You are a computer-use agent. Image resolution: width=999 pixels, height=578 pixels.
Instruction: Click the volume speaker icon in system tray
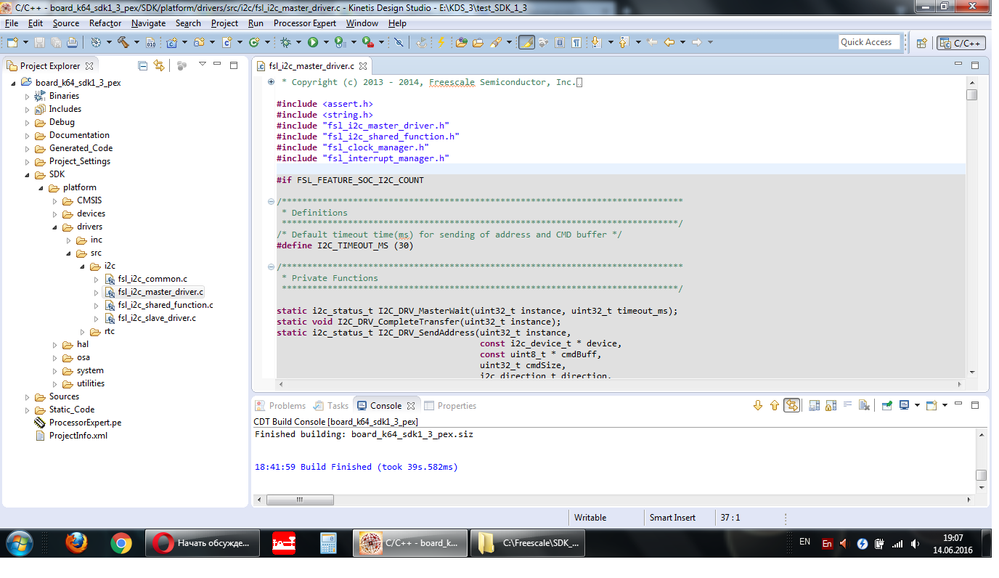point(915,544)
